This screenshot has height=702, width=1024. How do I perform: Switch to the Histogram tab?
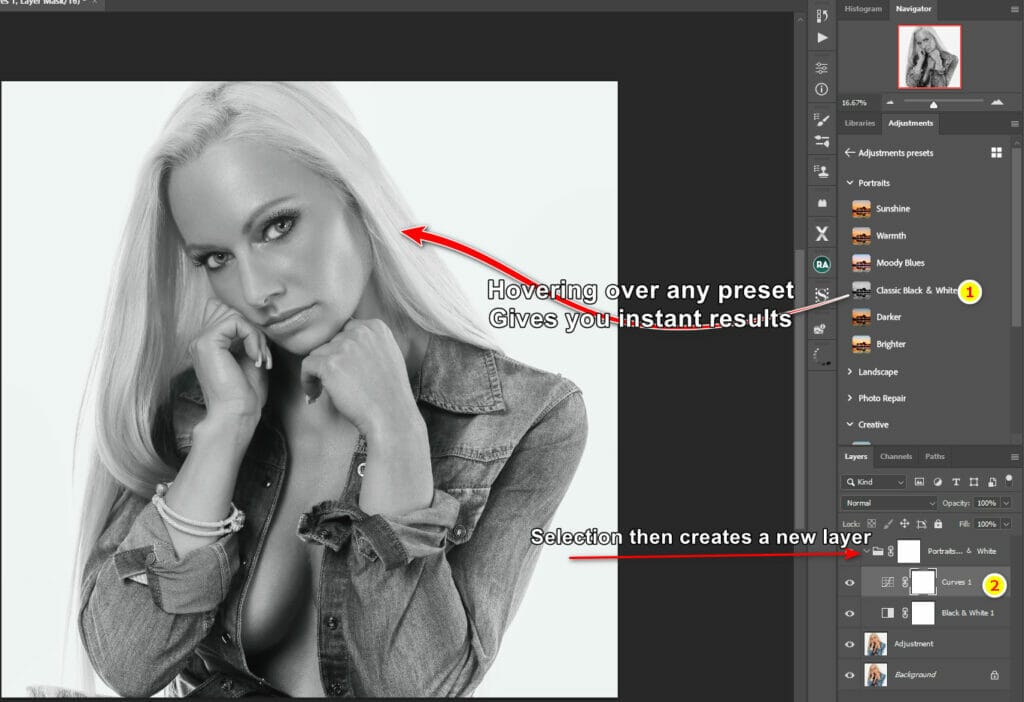coord(863,9)
